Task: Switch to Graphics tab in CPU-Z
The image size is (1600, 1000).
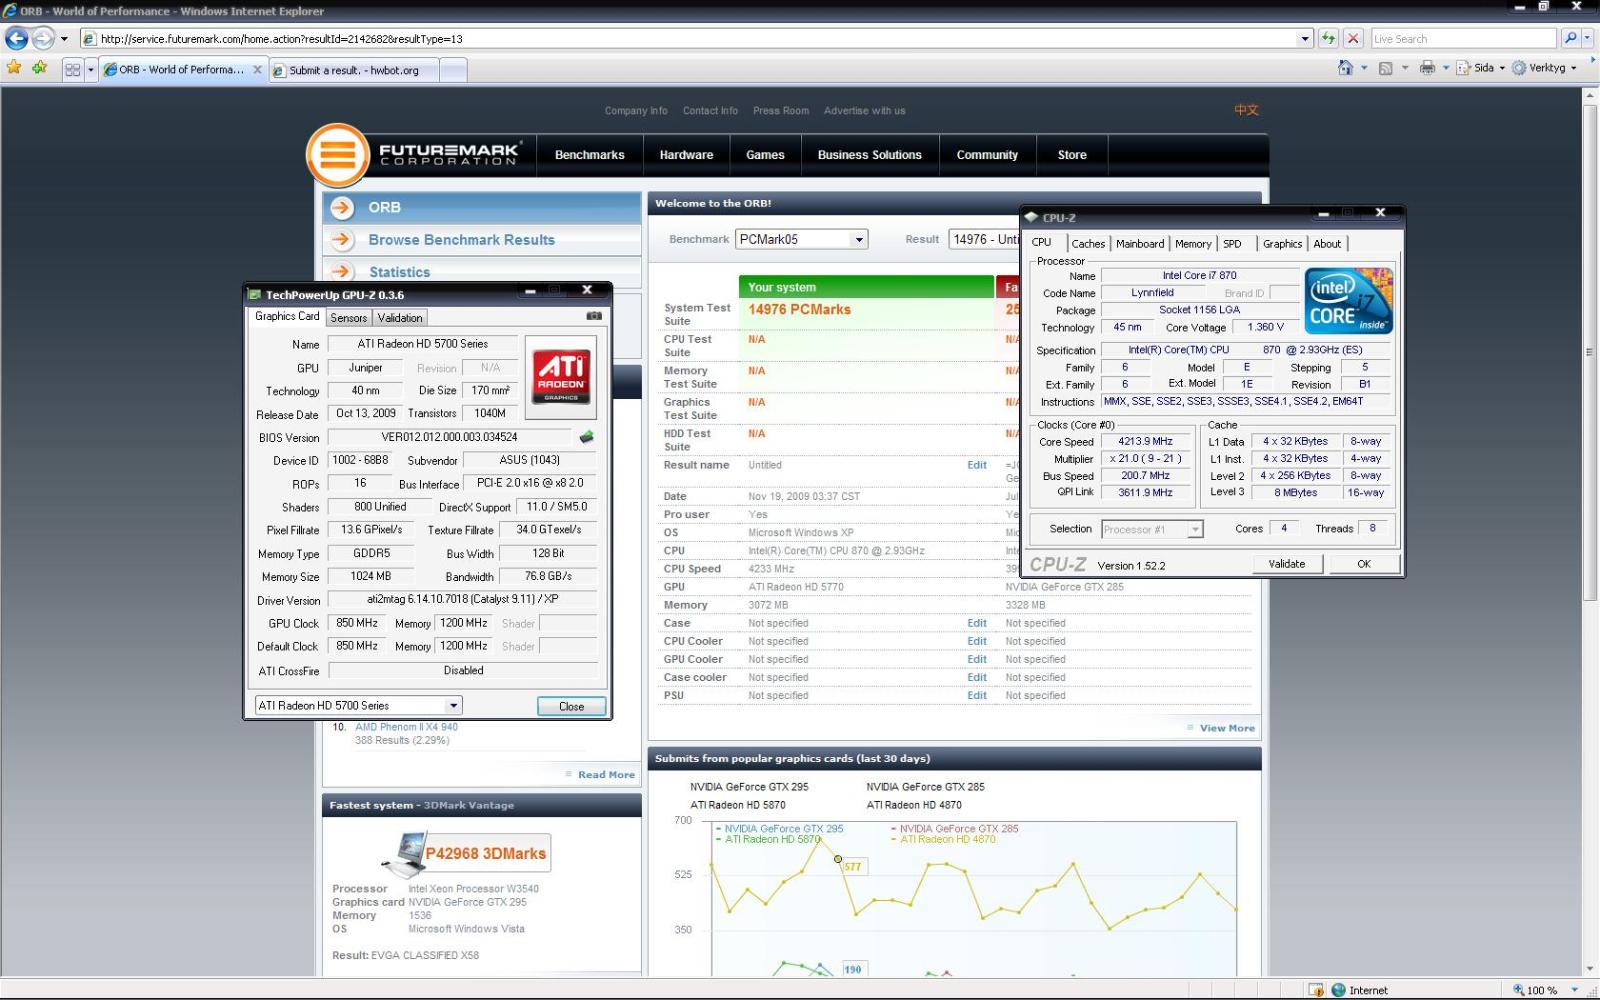Action: [x=1282, y=244]
